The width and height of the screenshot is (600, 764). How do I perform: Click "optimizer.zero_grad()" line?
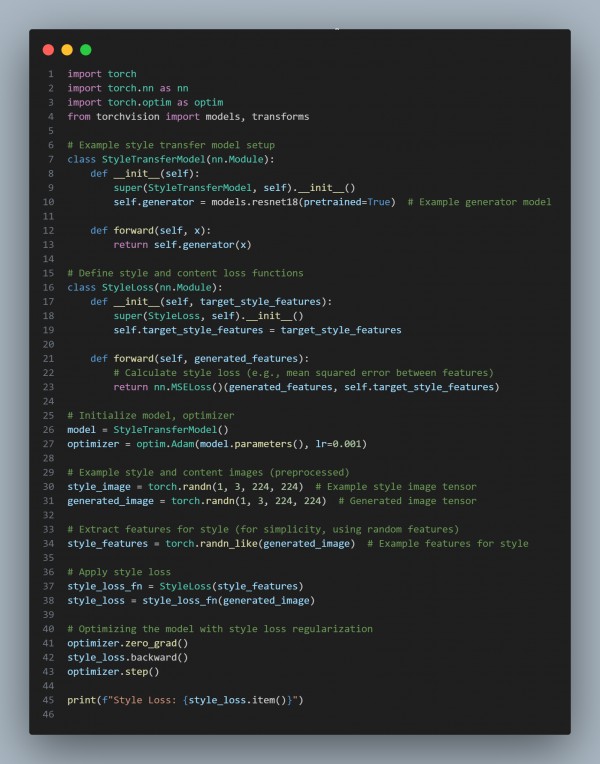point(128,643)
